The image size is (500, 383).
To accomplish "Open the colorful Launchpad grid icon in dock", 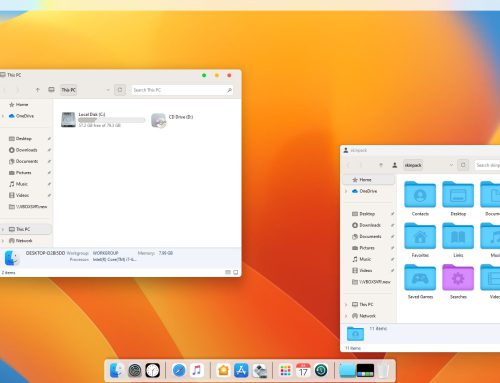I will [285, 370].
